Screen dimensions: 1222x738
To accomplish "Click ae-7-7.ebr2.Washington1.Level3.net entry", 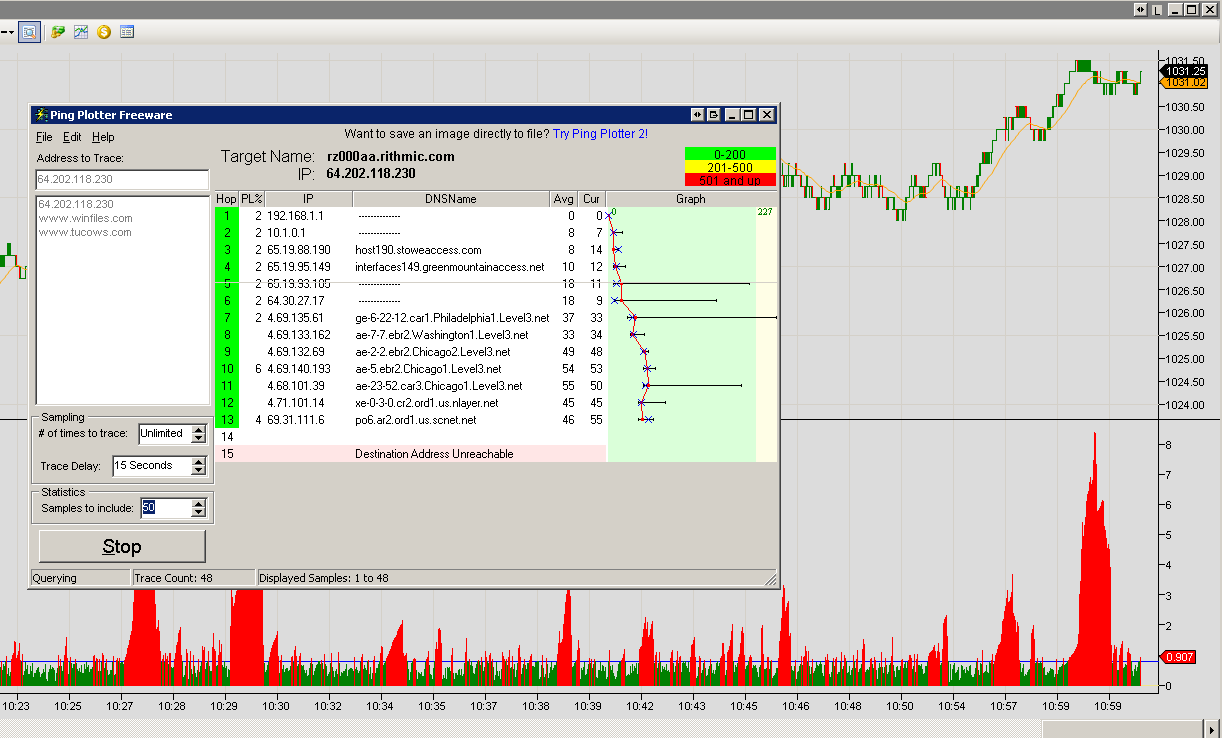I will click(442, 335).
